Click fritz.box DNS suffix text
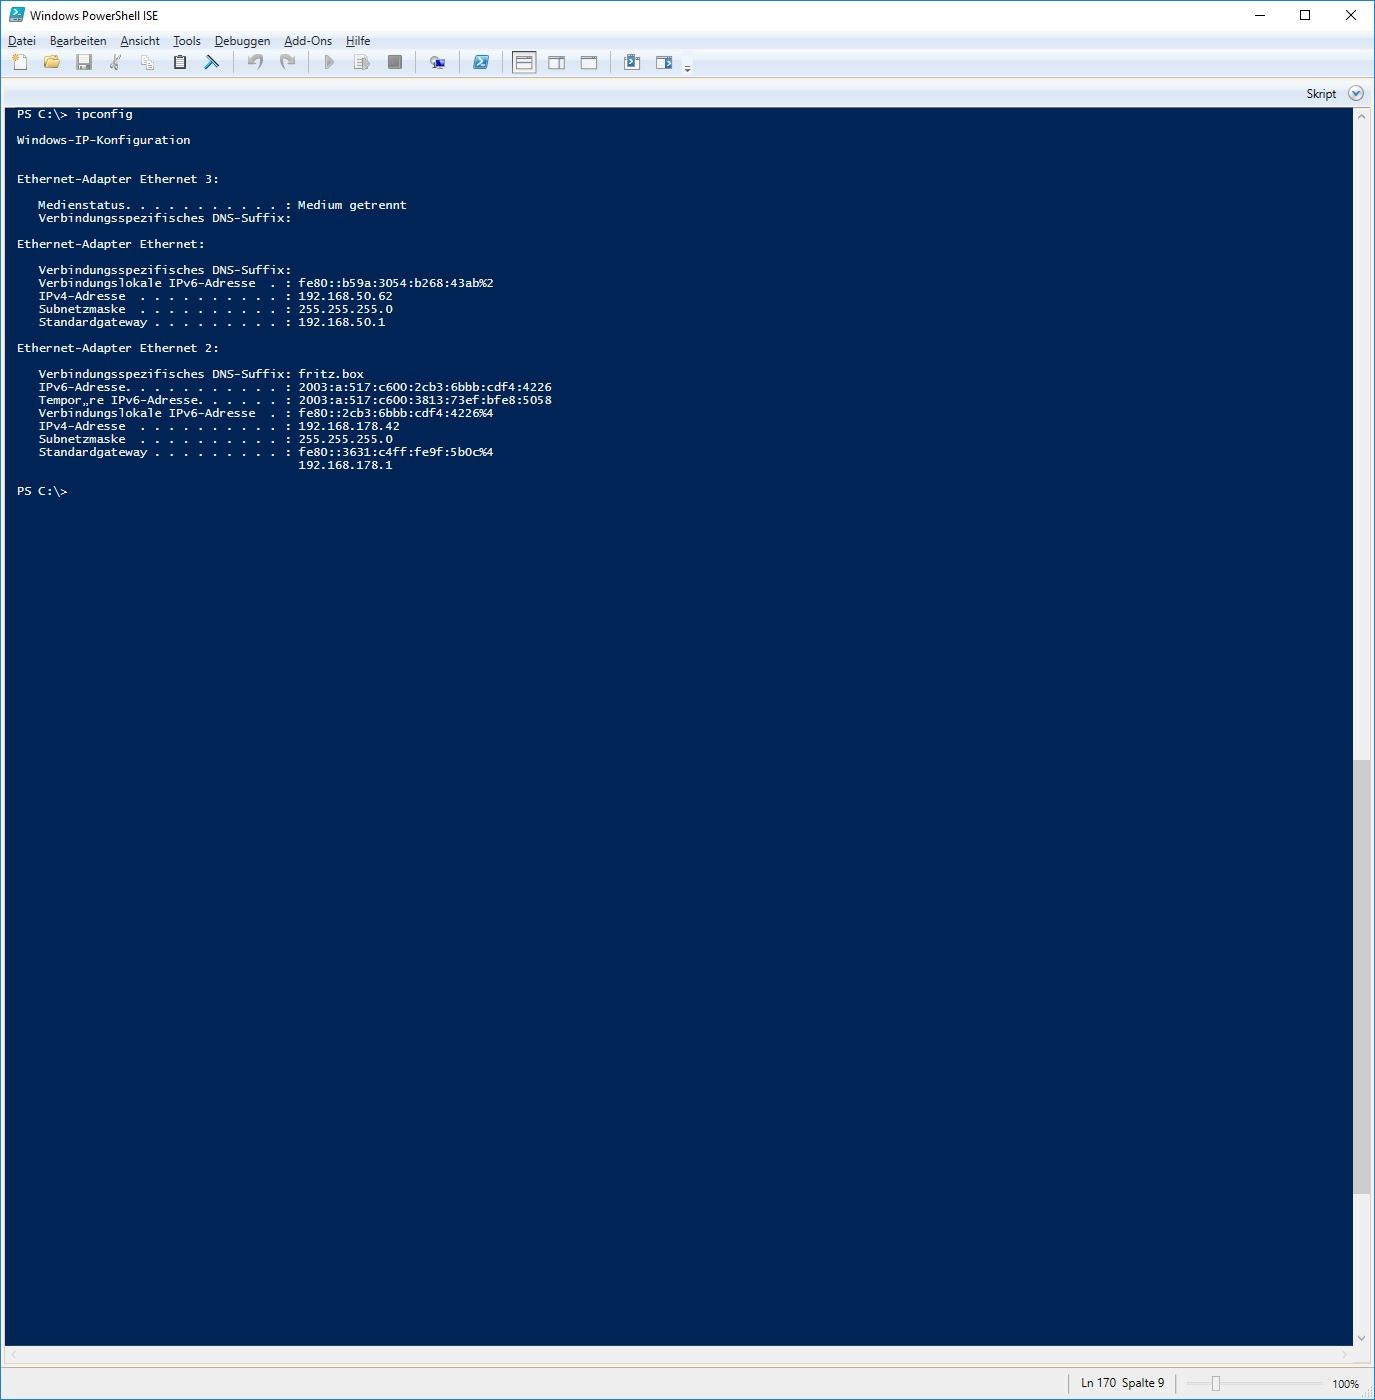 pos(331,374)
